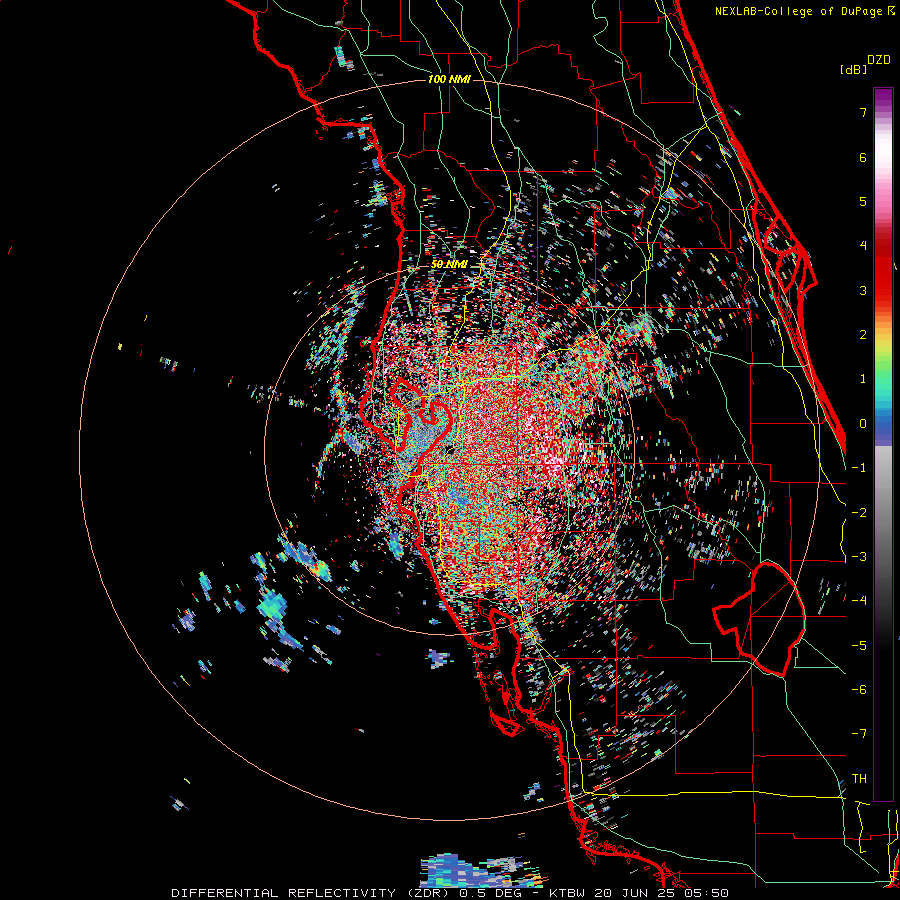Image resolution: width=900 pixels, height=900 pixels.
Task: Click the "4" value on the color scale
Action: 863,246
